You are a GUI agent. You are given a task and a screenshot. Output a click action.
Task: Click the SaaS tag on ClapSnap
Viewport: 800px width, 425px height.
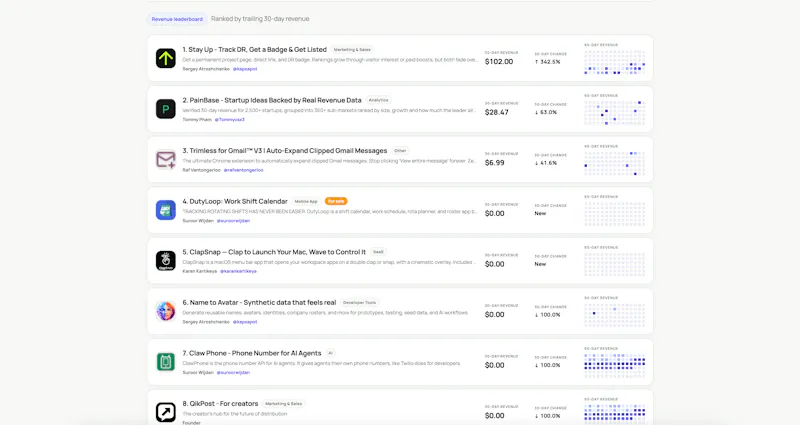point(378,252)
